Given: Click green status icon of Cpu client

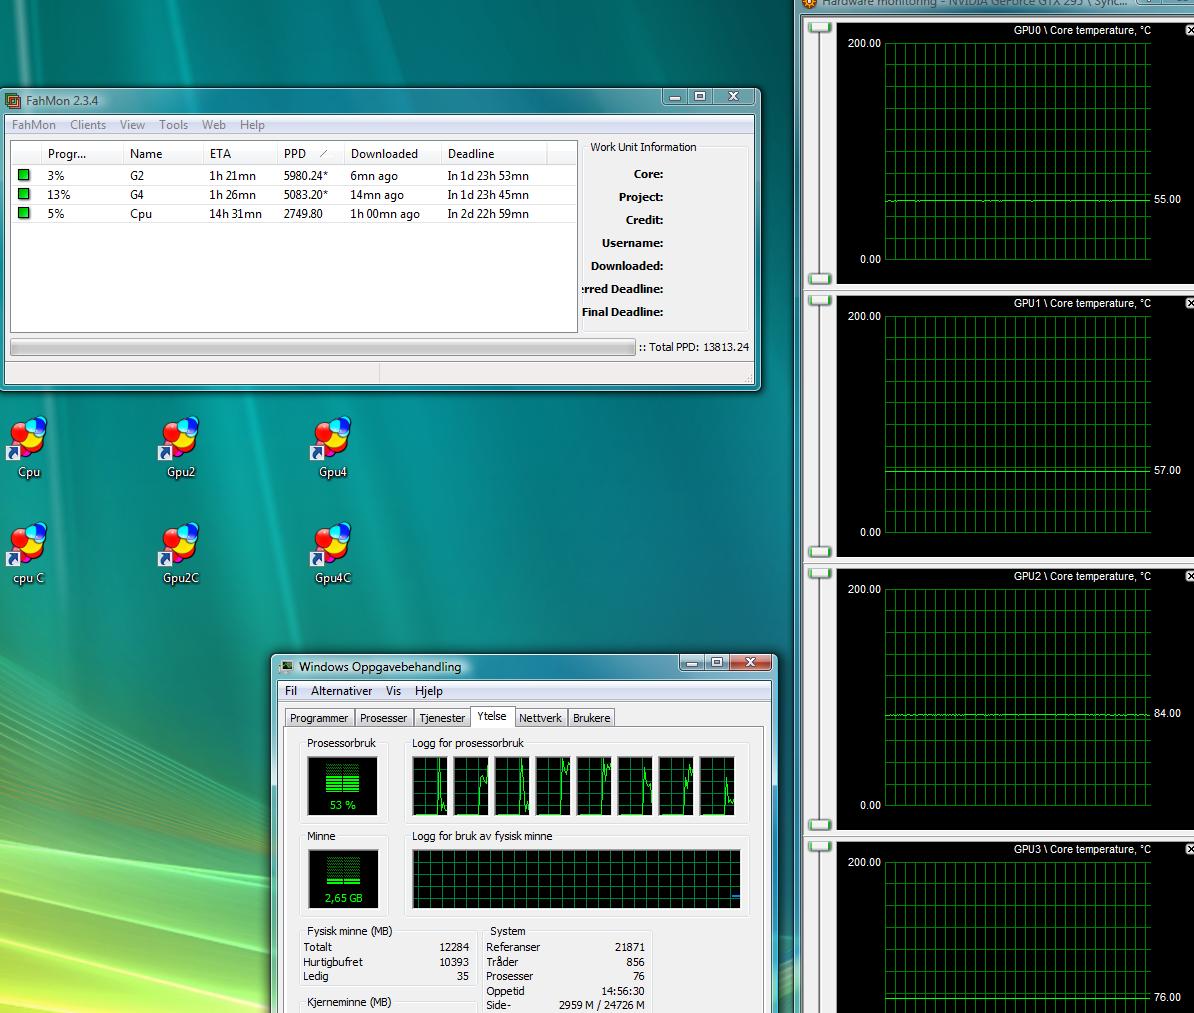Looking at the screenshot, I should tap(24, 213).
